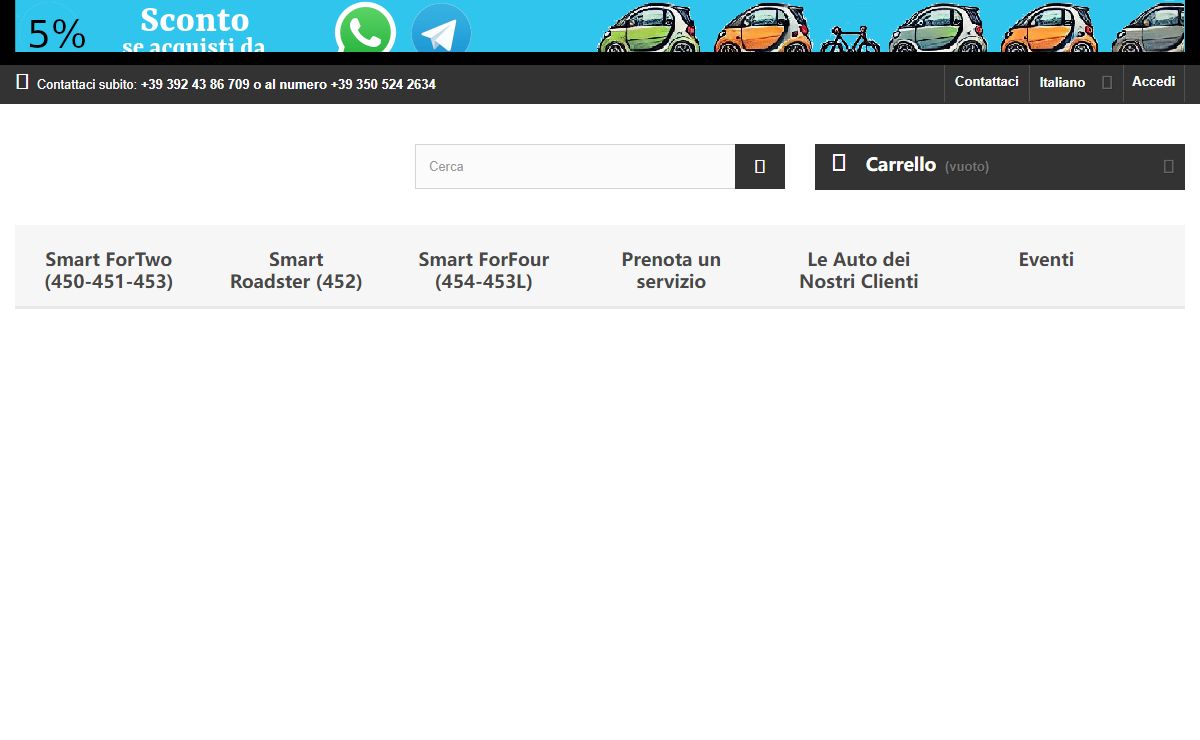Open Prenota un servizio page
The height and width of the screenshot is (740, 1200).
[671, 270]
